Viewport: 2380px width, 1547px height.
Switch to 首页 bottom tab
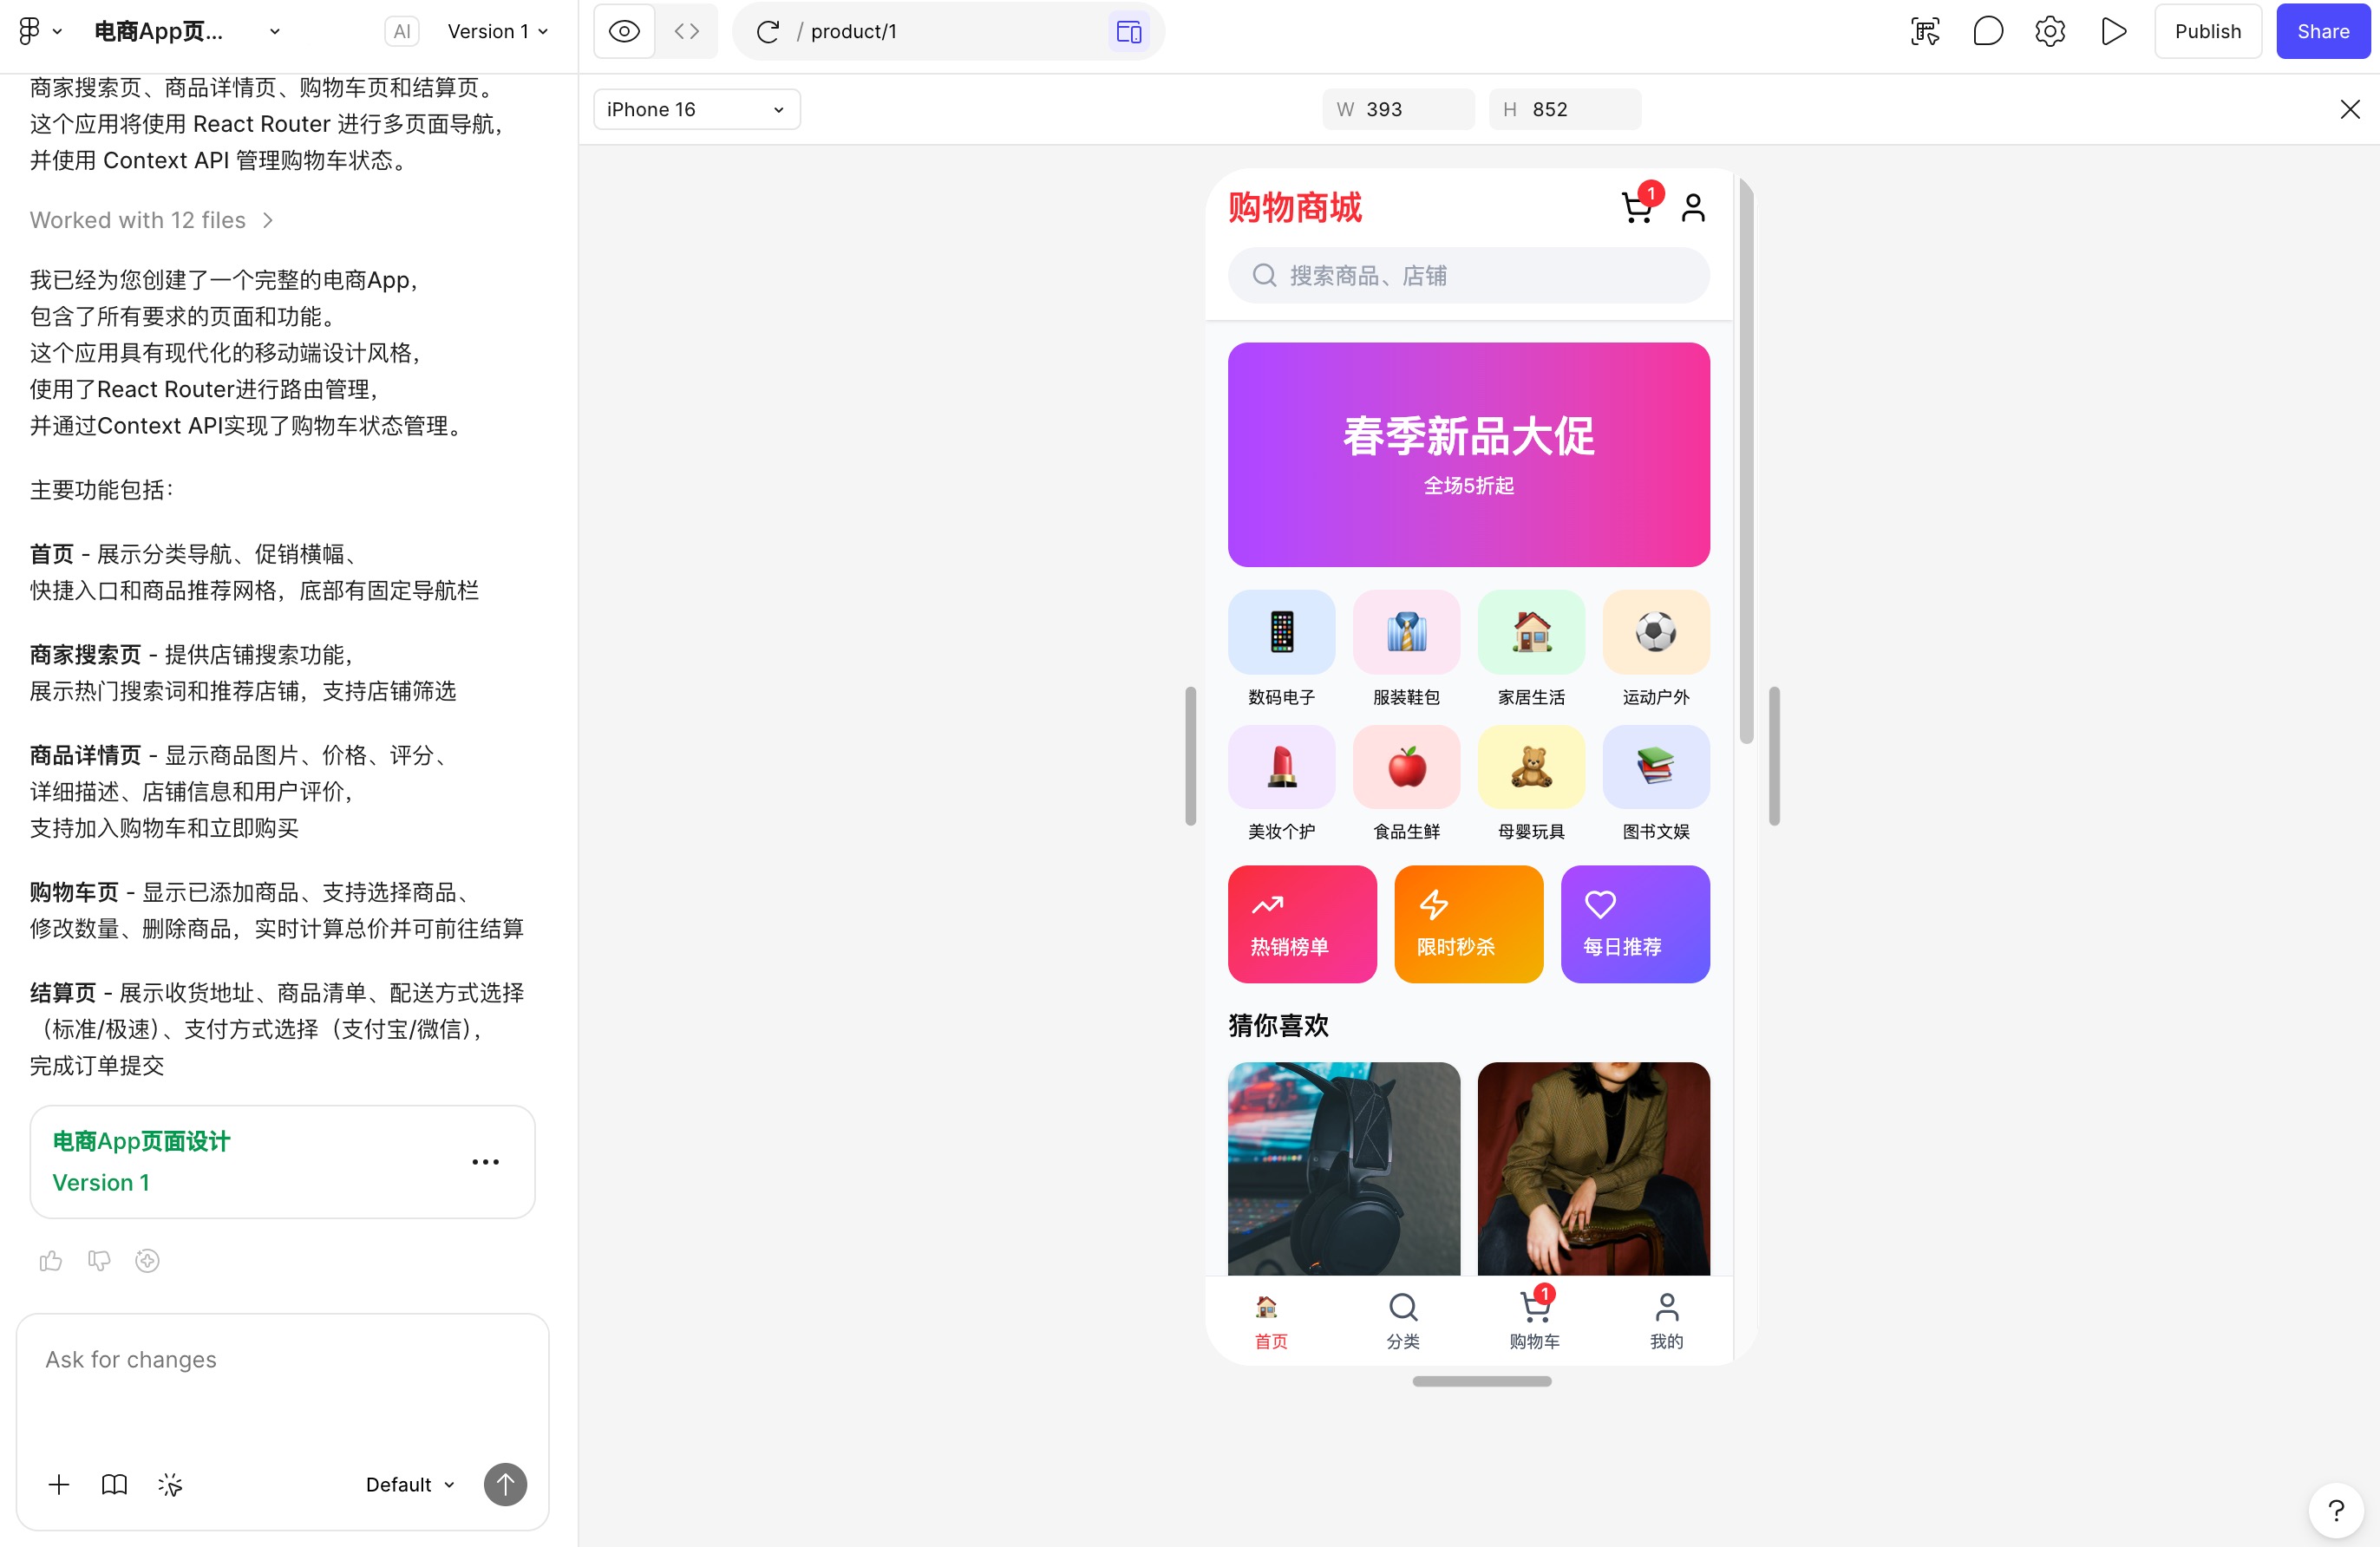pos(1271,1321)
